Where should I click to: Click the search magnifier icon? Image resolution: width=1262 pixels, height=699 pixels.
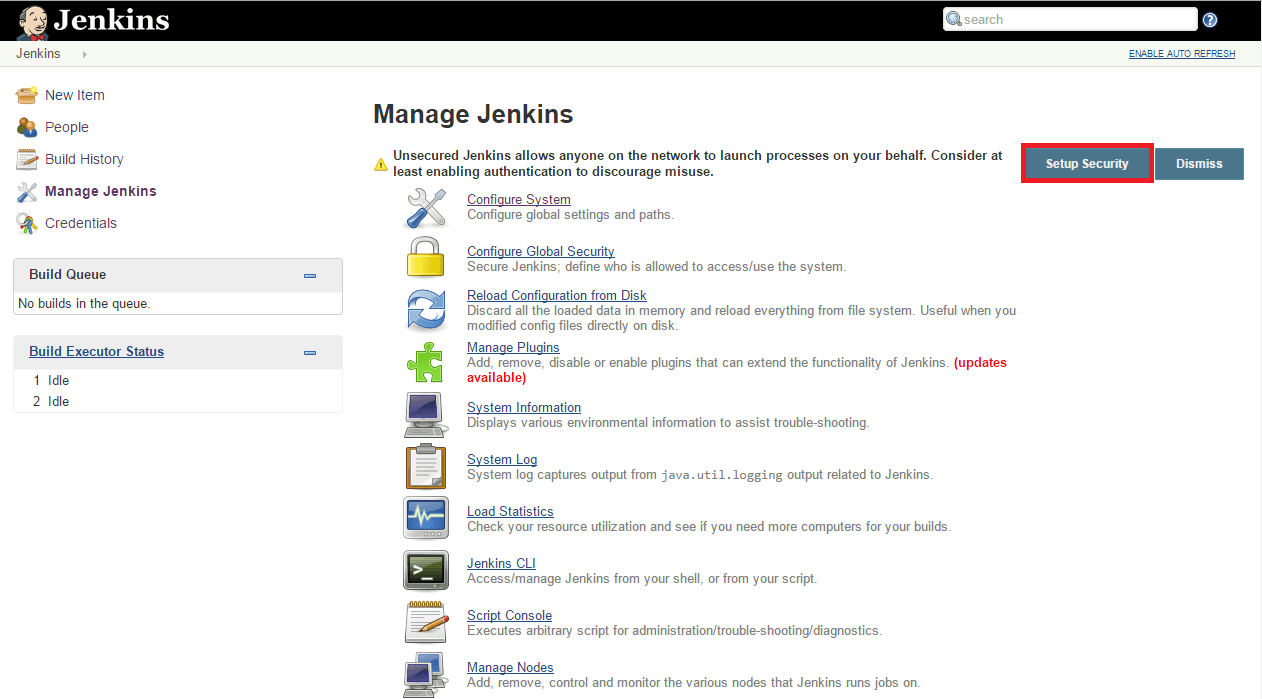[x=954, y=19]
